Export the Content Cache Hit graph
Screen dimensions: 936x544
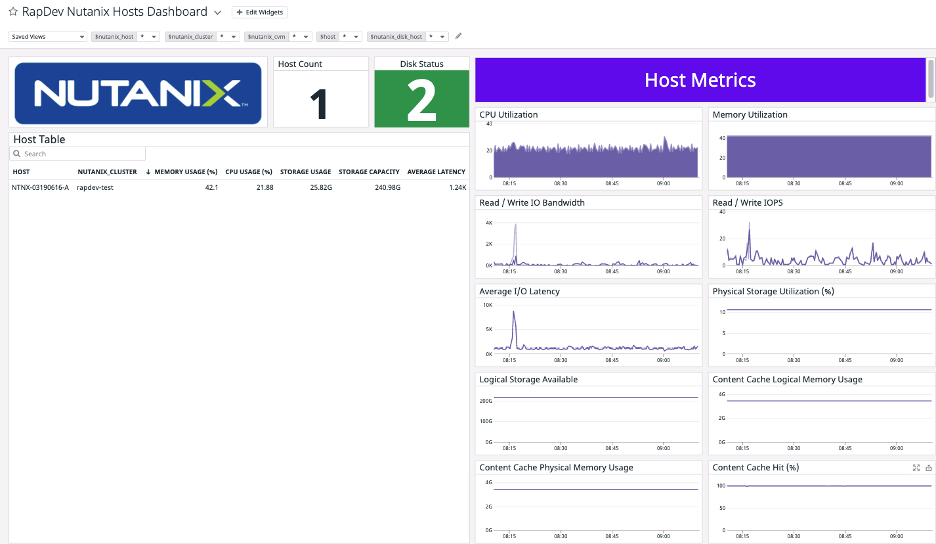[929, 468]
